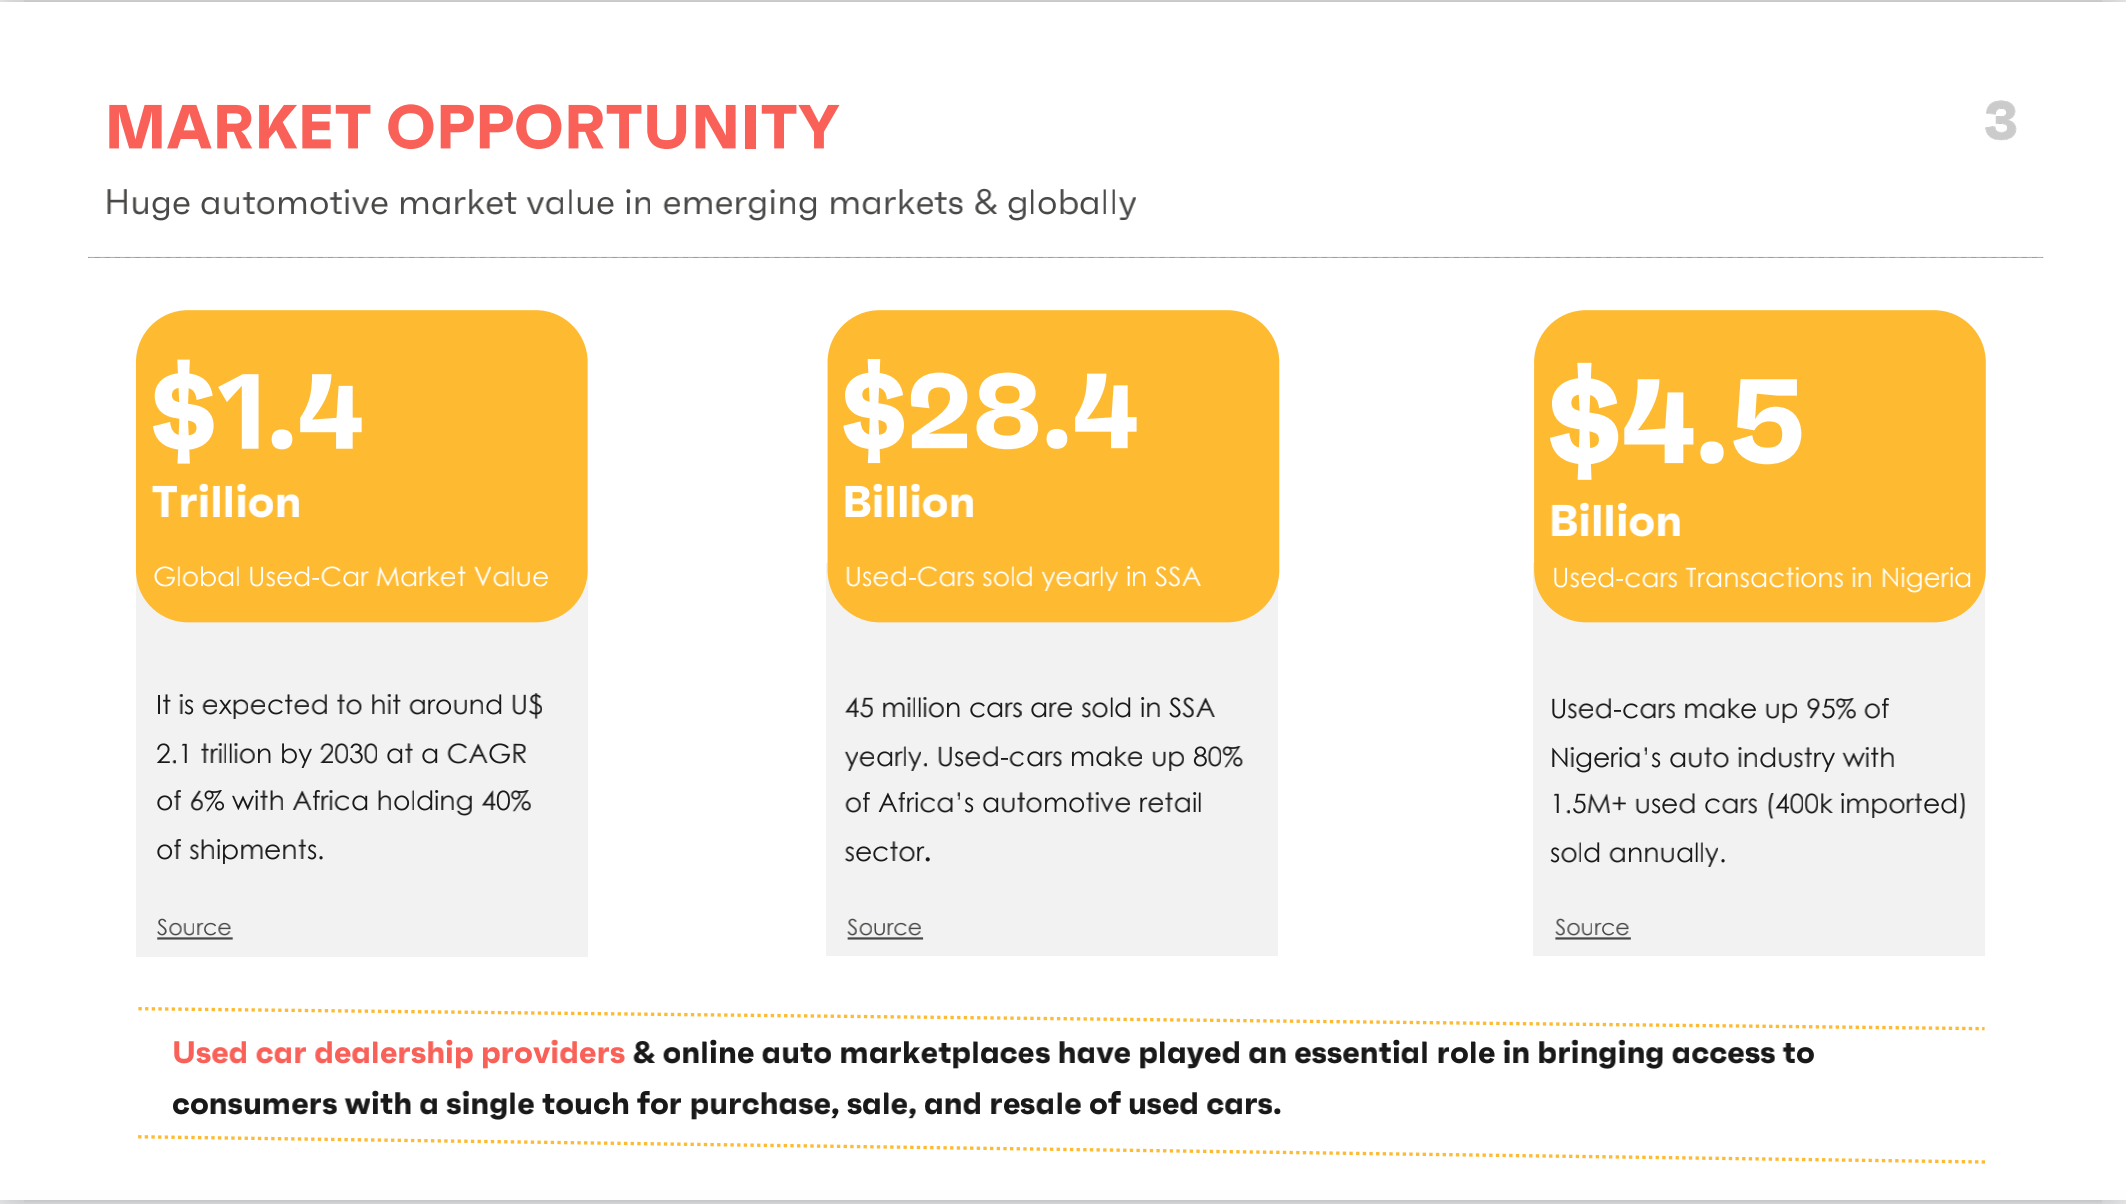Click the red 'Used car dealership providers' text
This screenshot has width=2126, height=1204.
[398, 1053]
